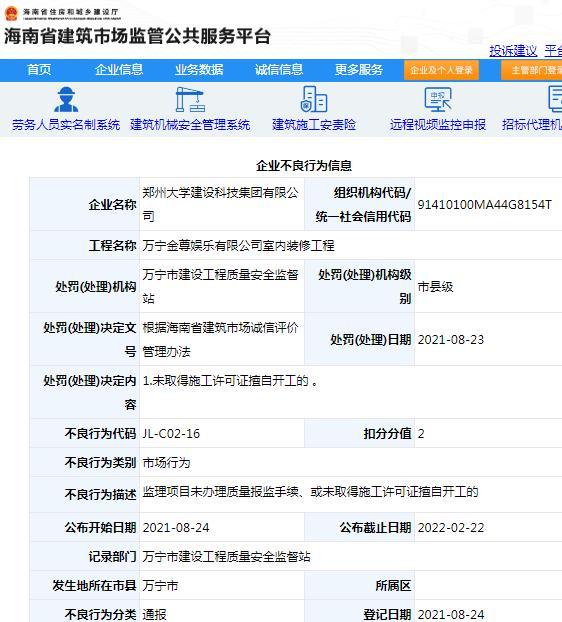562x622 pixels.
Task: Click the 根据海南省建筑市场诚信评价管理办法 text
Action: 221,340
